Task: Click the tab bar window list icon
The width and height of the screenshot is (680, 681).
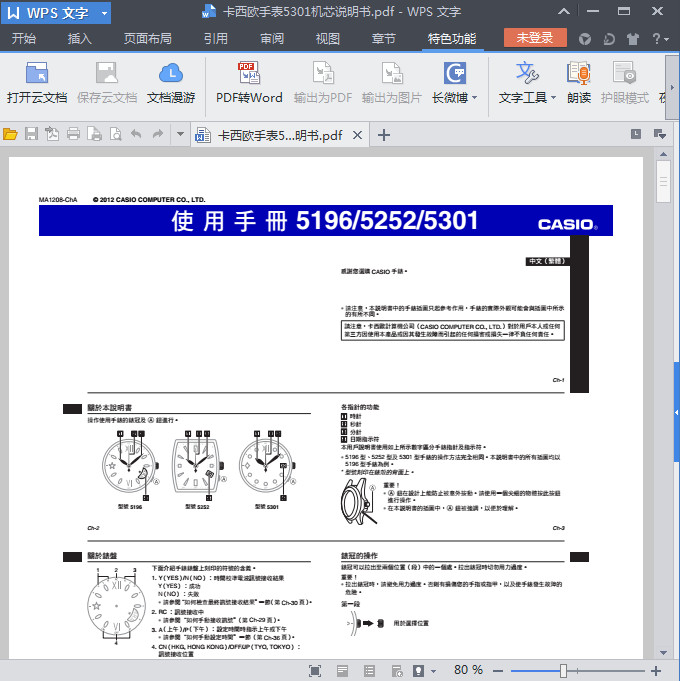Action: [636, 134]
